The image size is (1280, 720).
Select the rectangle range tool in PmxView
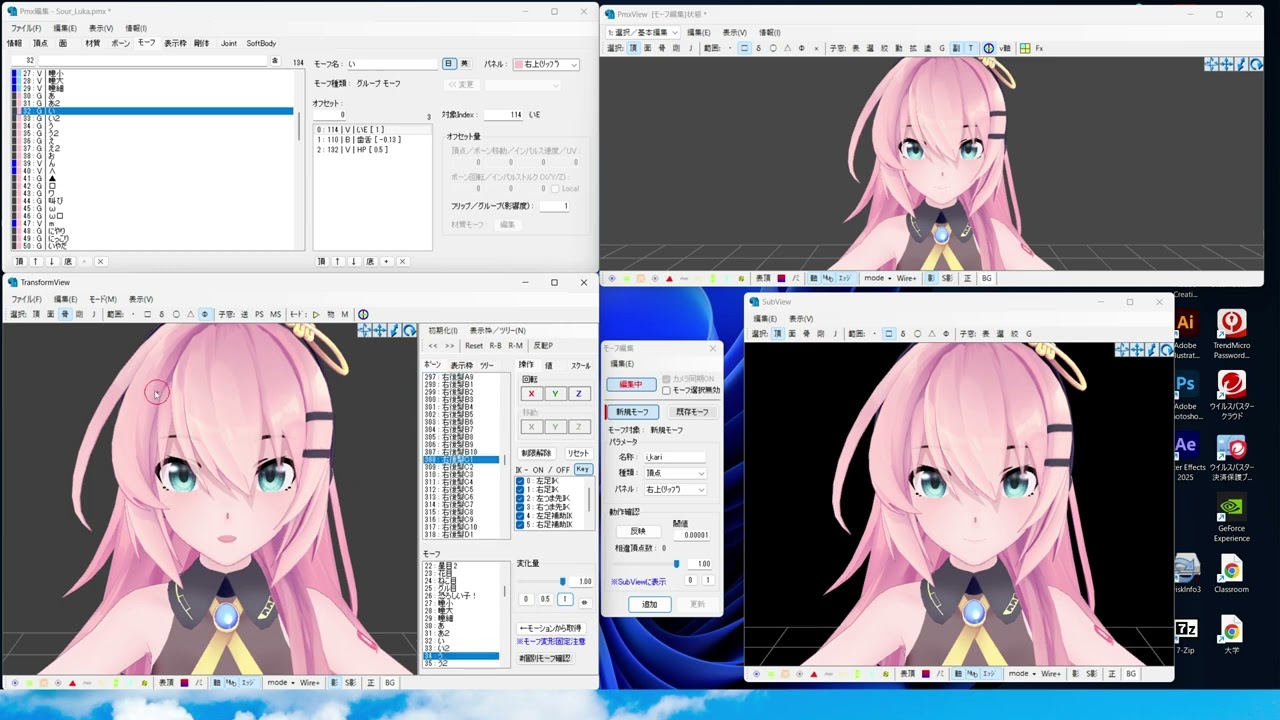tap(744, 48)
